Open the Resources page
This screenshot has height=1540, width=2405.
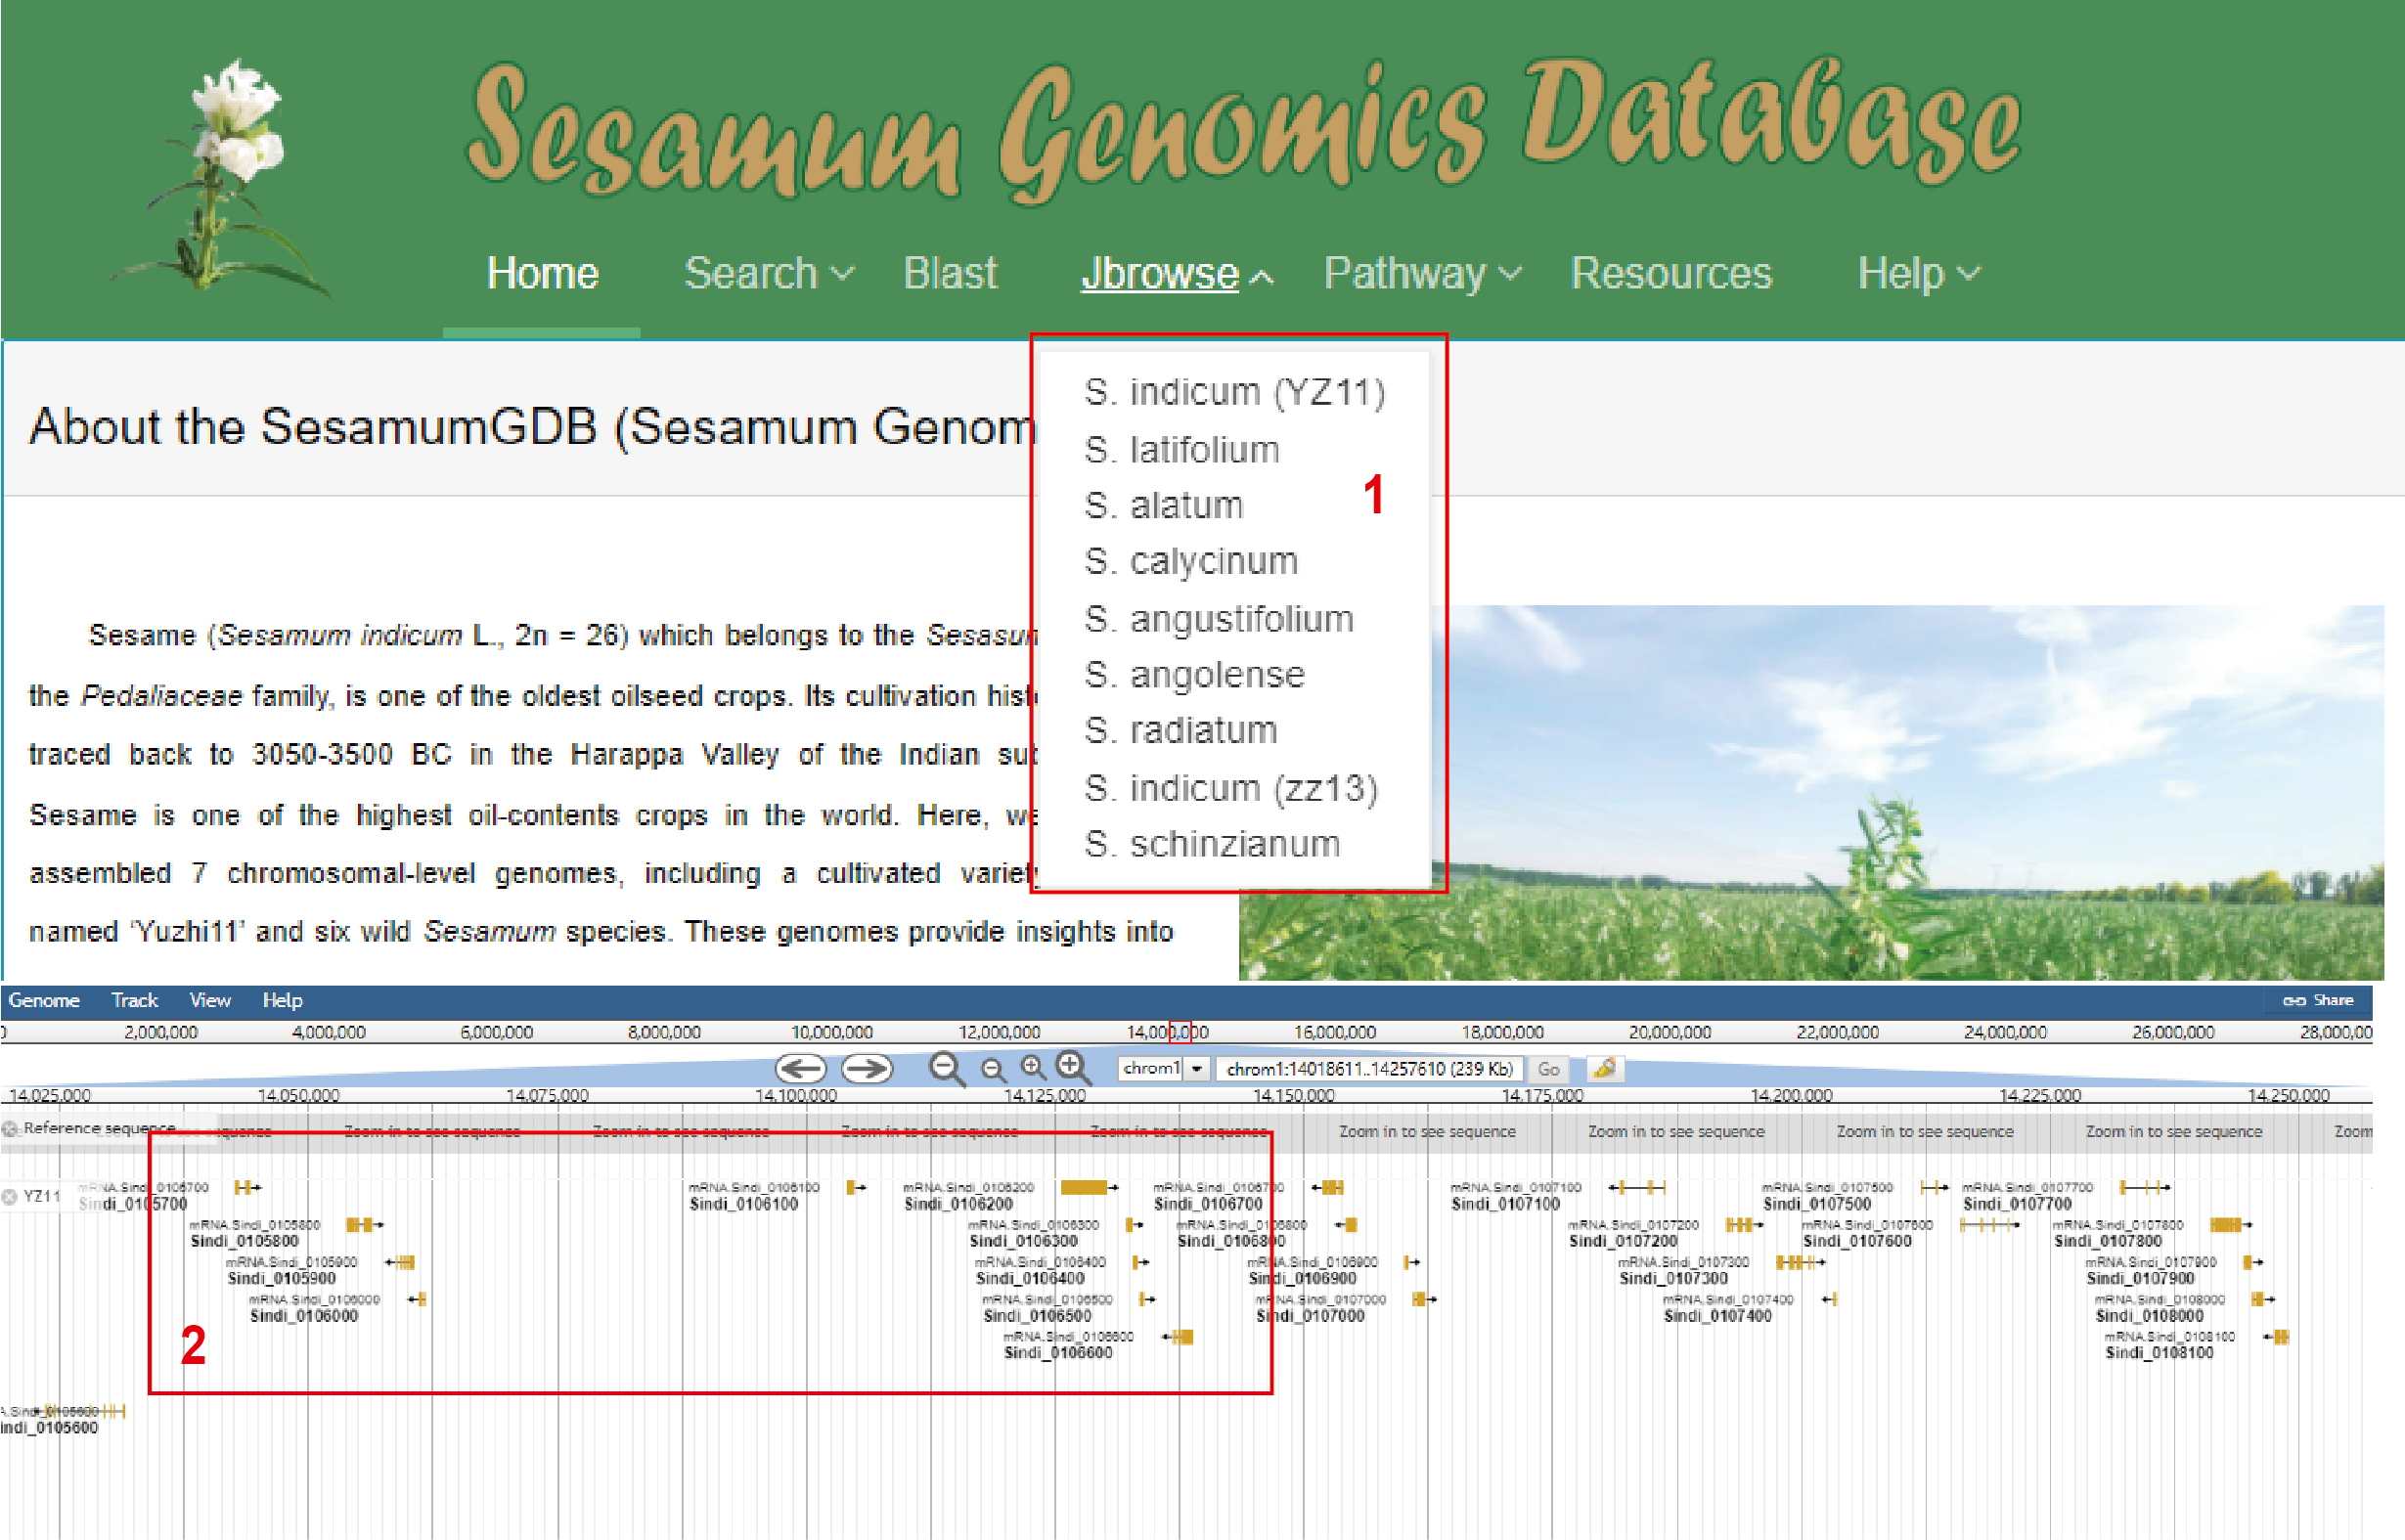(1671, 273)
